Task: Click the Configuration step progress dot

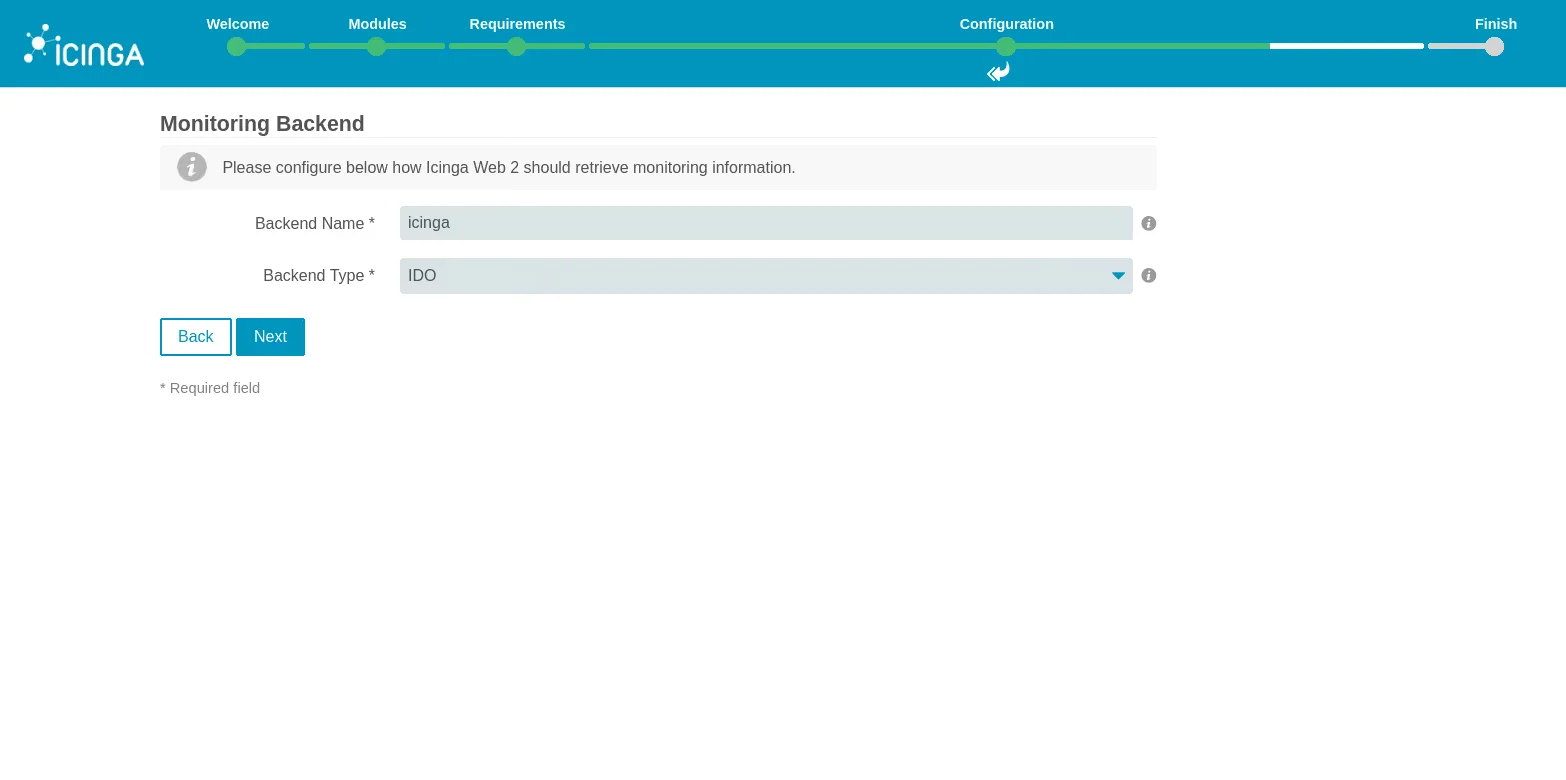Action: click(1006, 46)
